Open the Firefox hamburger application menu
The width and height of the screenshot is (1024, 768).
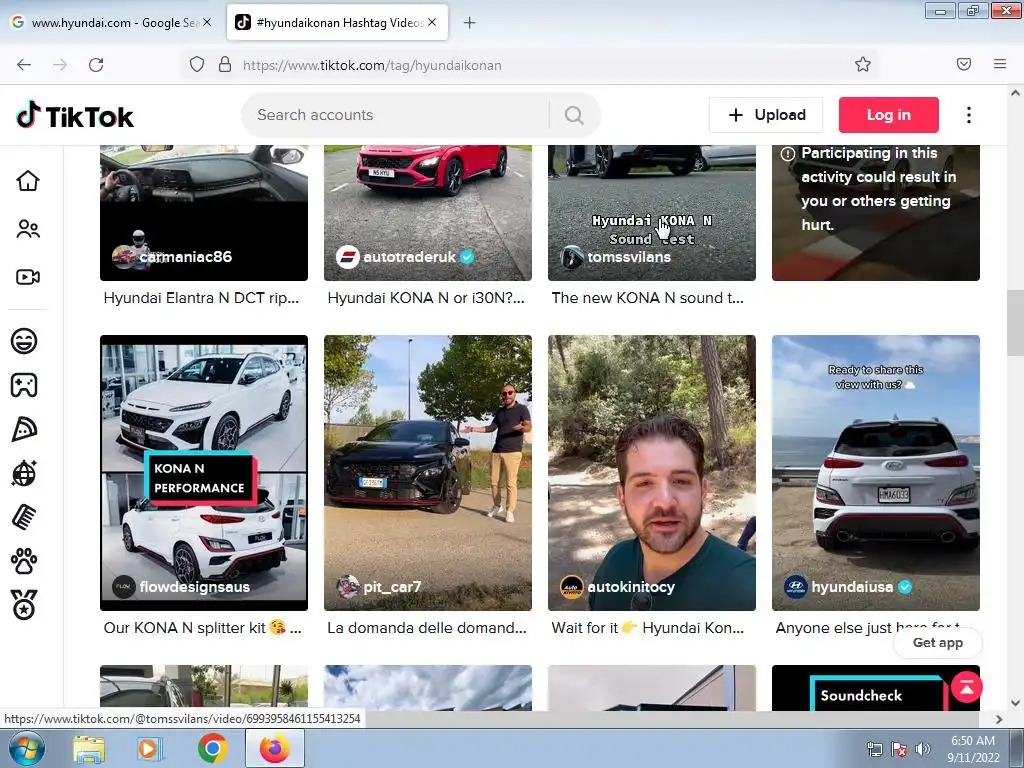pyautogui.click(x=1000, y=64)
